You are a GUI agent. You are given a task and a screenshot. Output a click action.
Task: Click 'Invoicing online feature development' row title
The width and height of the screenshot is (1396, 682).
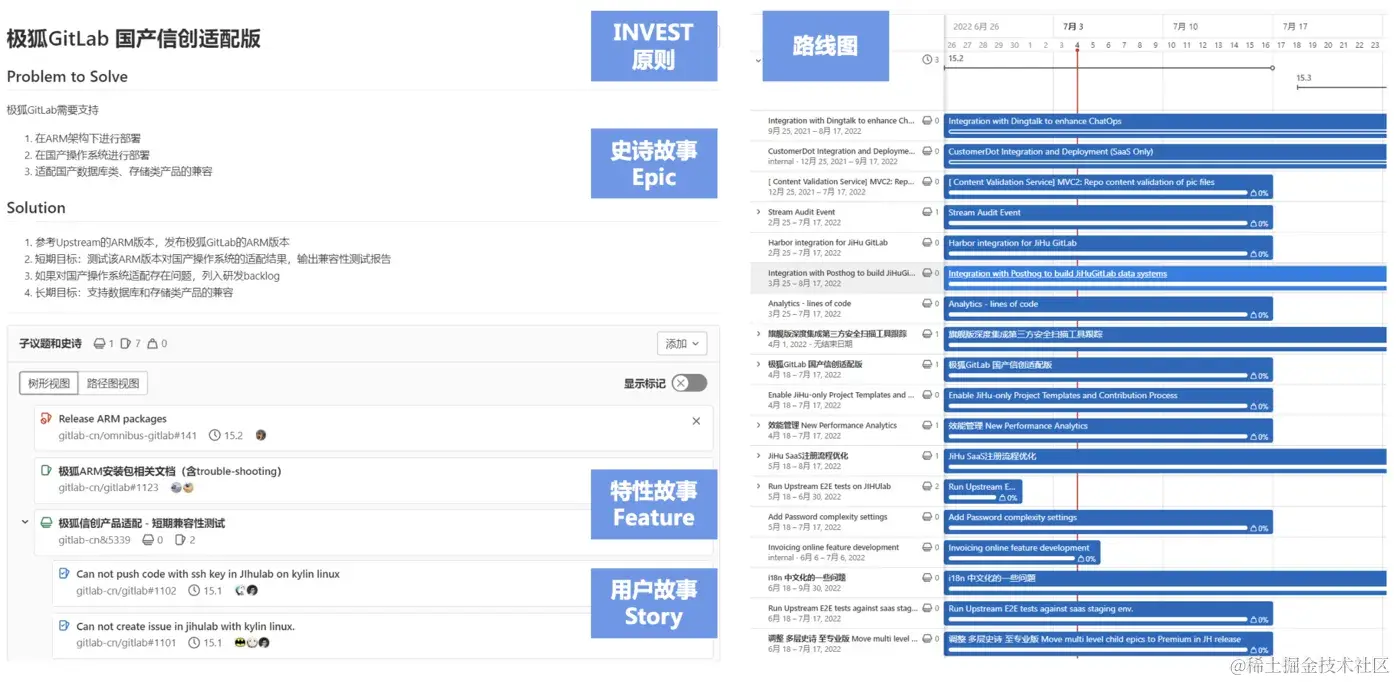834,547
